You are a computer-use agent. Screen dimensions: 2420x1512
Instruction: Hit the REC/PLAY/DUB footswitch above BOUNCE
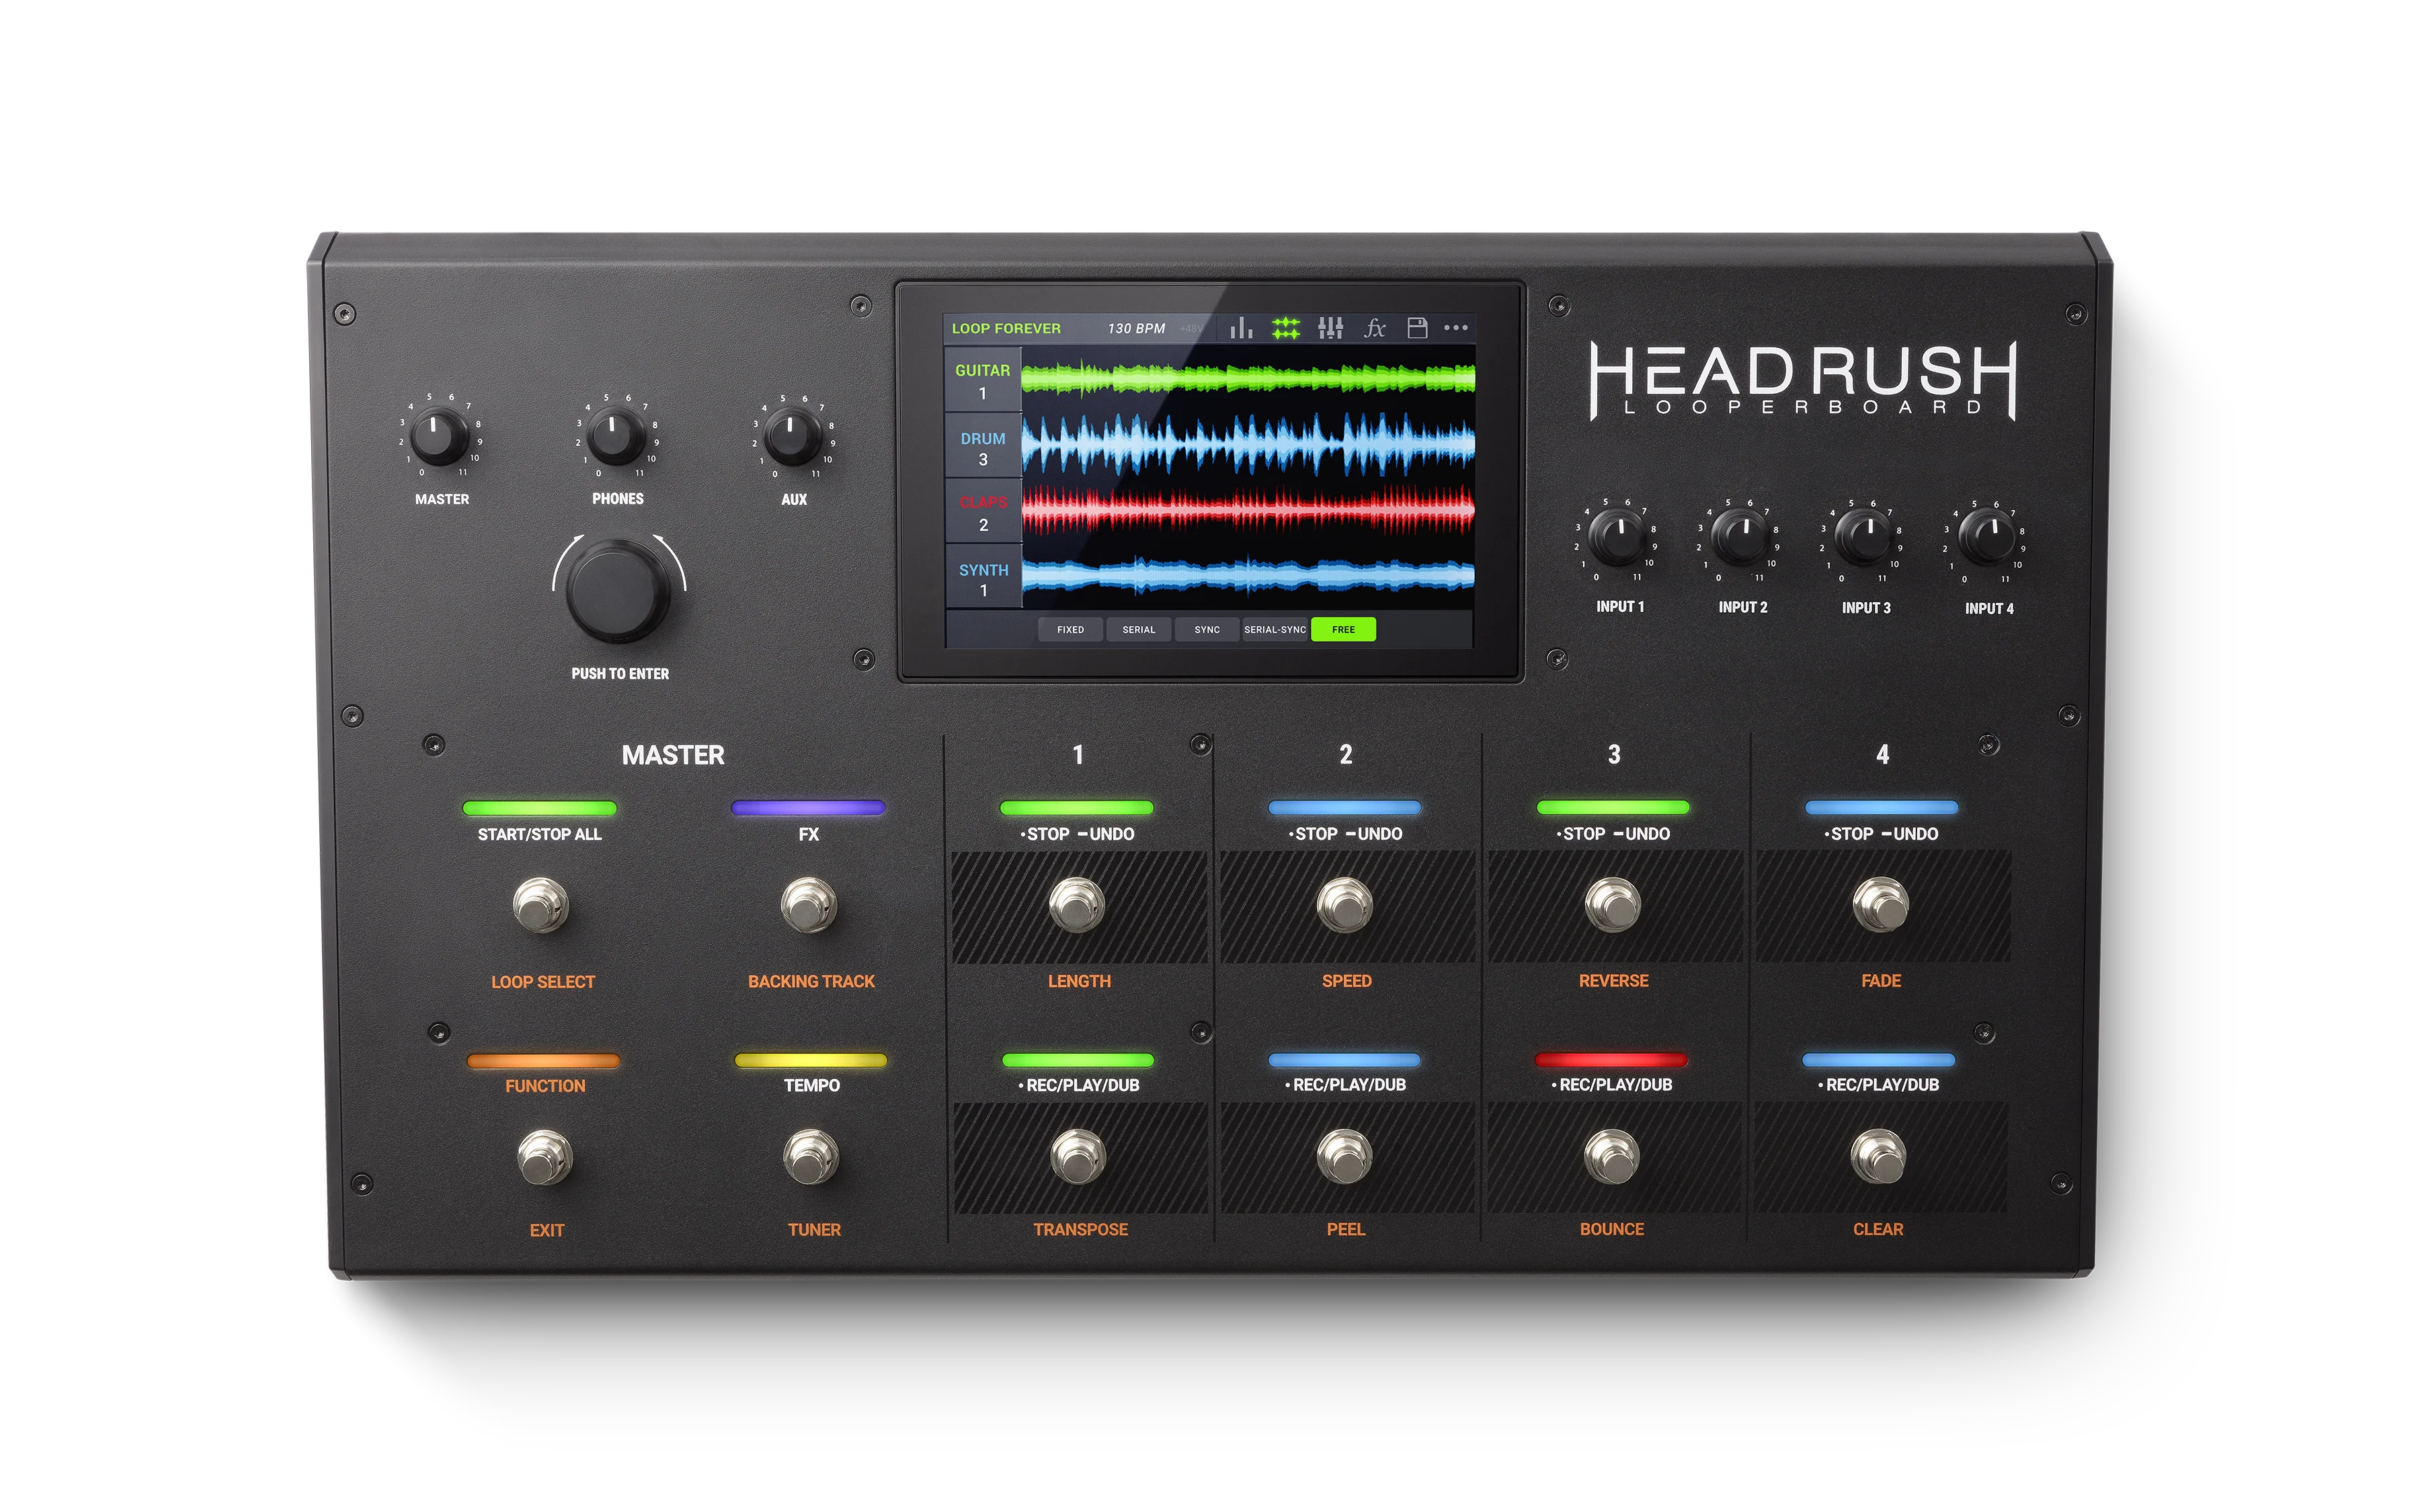pyautogui.click(x=1612, y=1157)
